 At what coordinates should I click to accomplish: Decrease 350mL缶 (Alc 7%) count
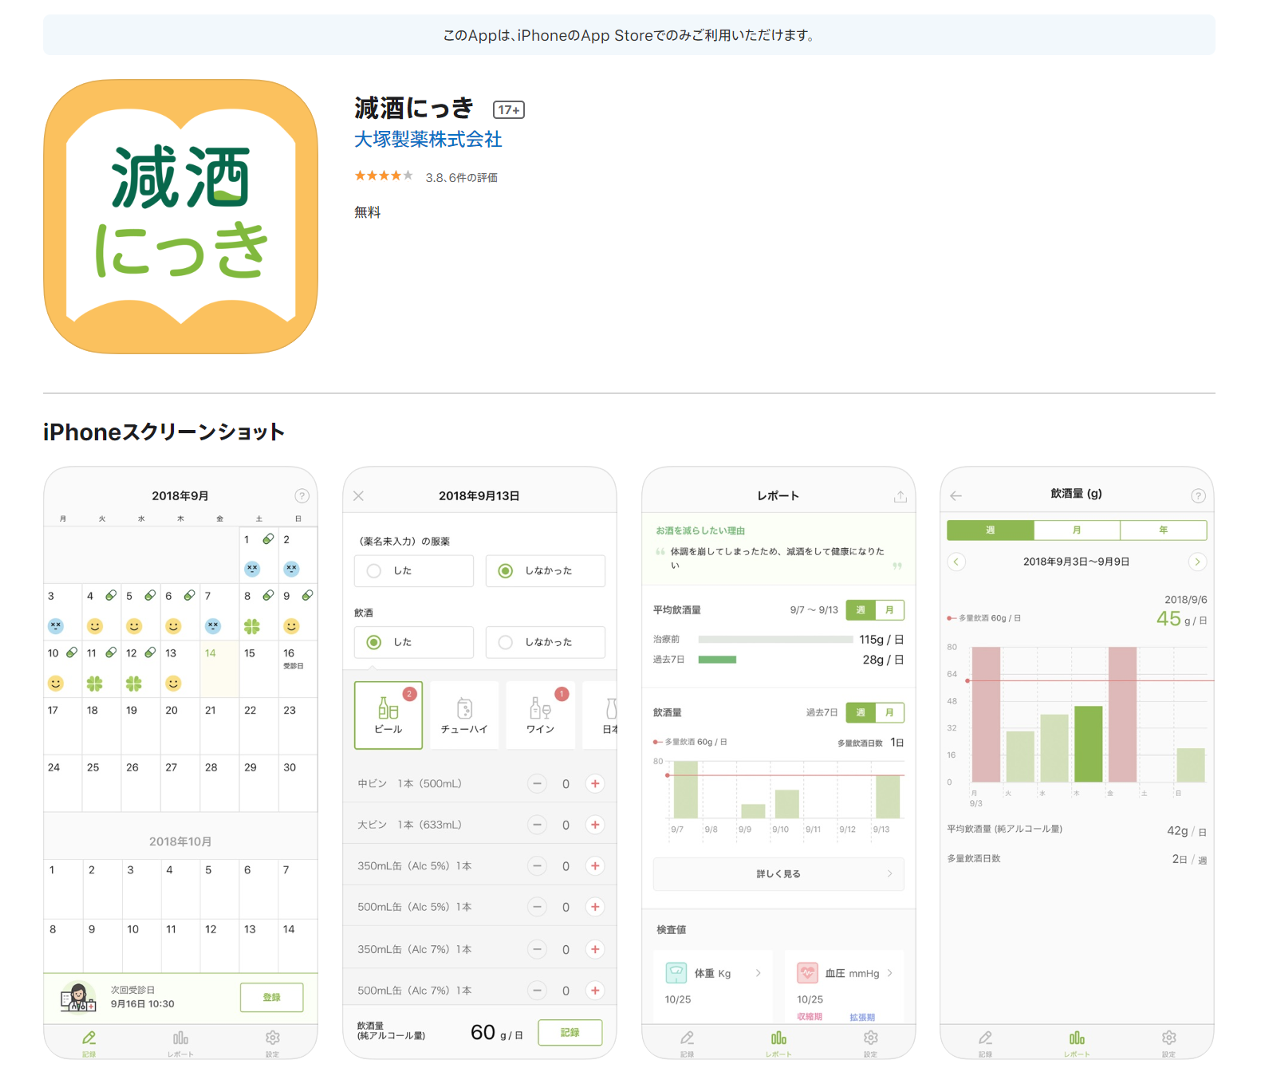pos(537,949)
